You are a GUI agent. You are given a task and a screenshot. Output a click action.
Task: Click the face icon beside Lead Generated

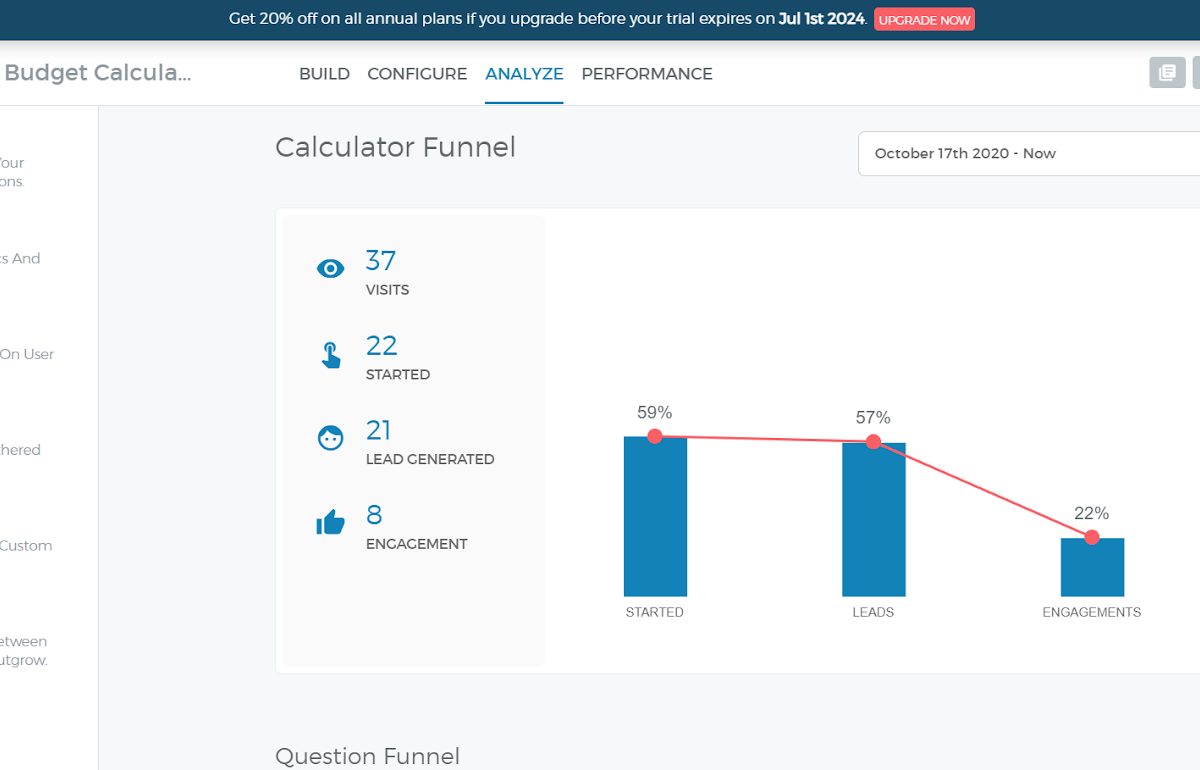pos(330,438)
